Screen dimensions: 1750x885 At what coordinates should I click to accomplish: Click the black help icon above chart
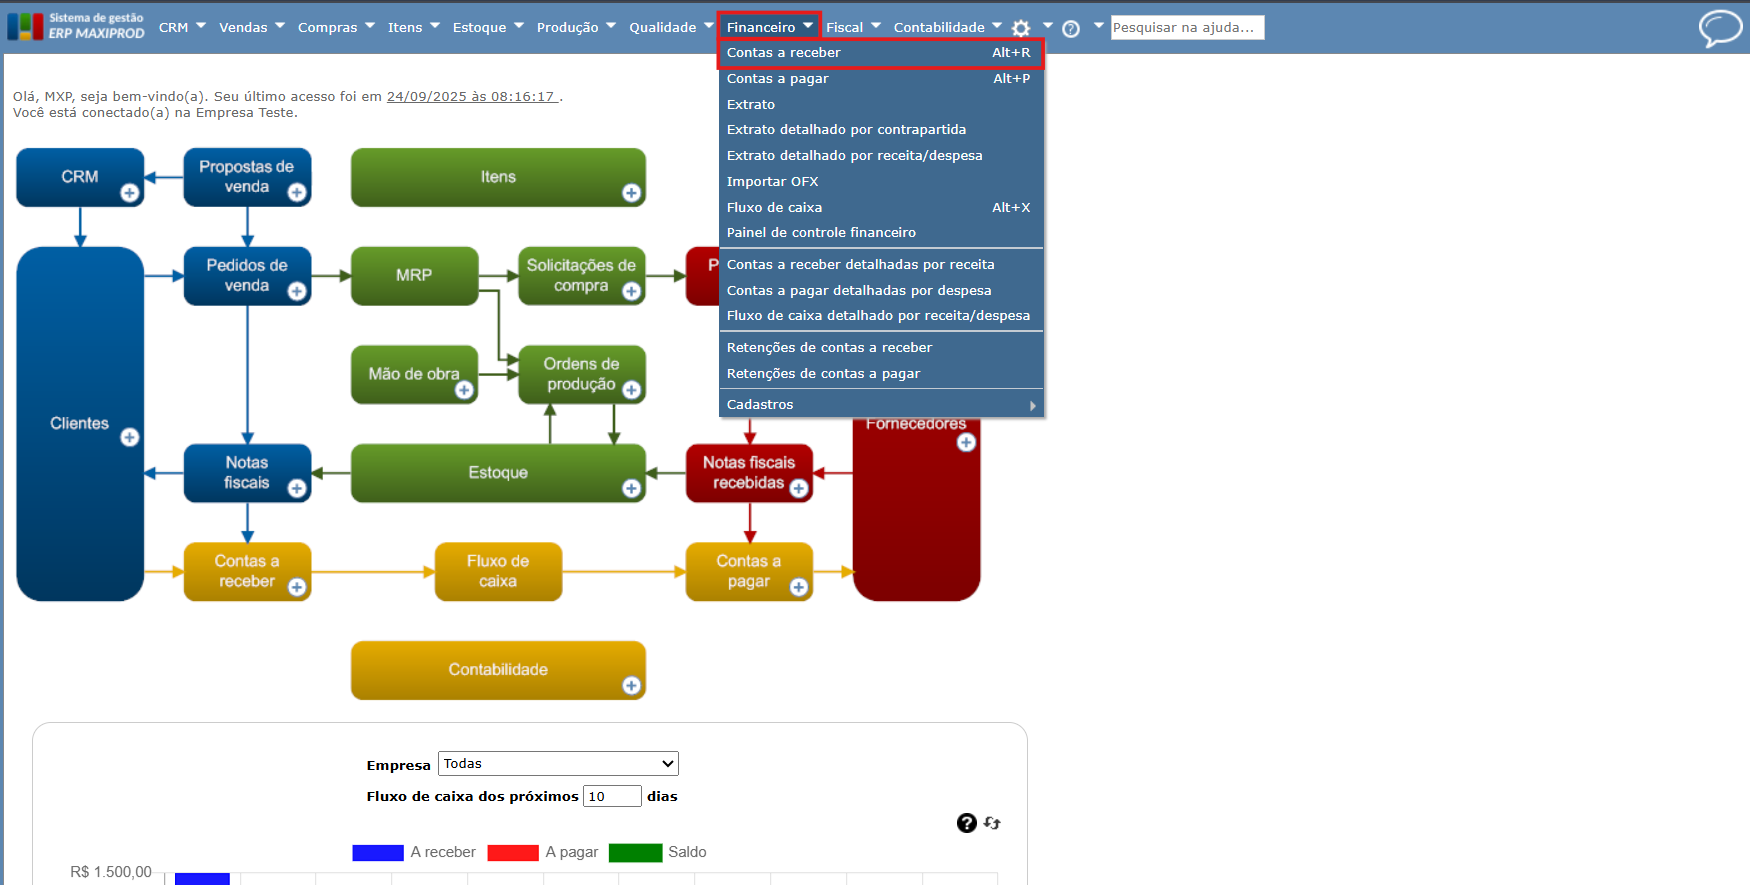[966, 823]
